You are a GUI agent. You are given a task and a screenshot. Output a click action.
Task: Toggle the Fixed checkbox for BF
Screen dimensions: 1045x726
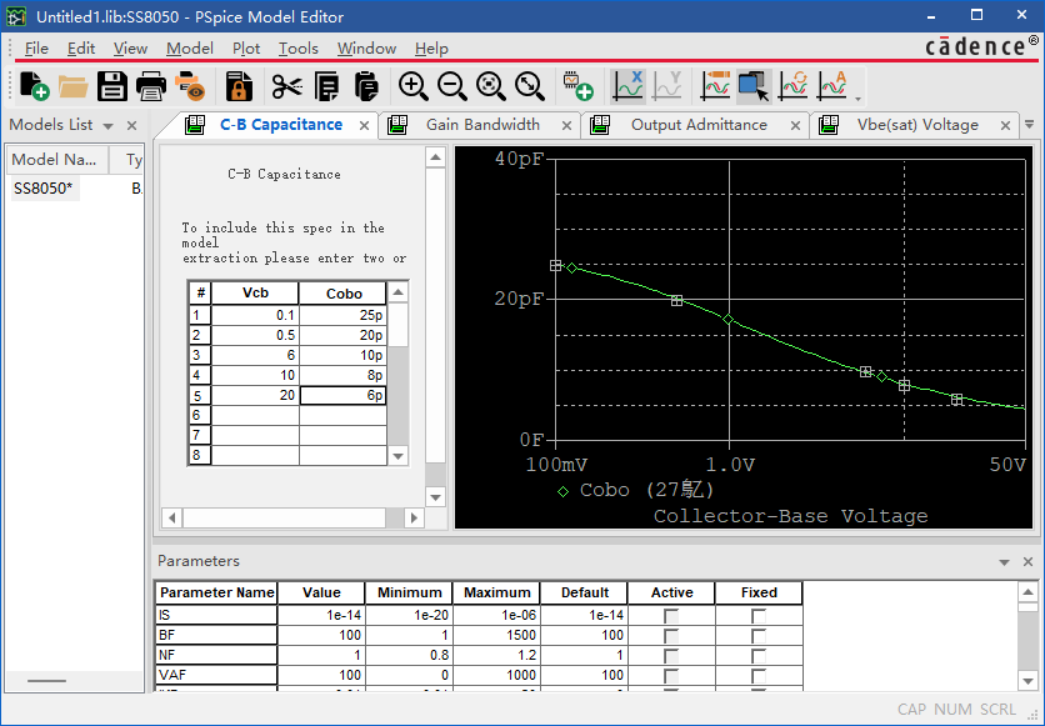[758, 635]
